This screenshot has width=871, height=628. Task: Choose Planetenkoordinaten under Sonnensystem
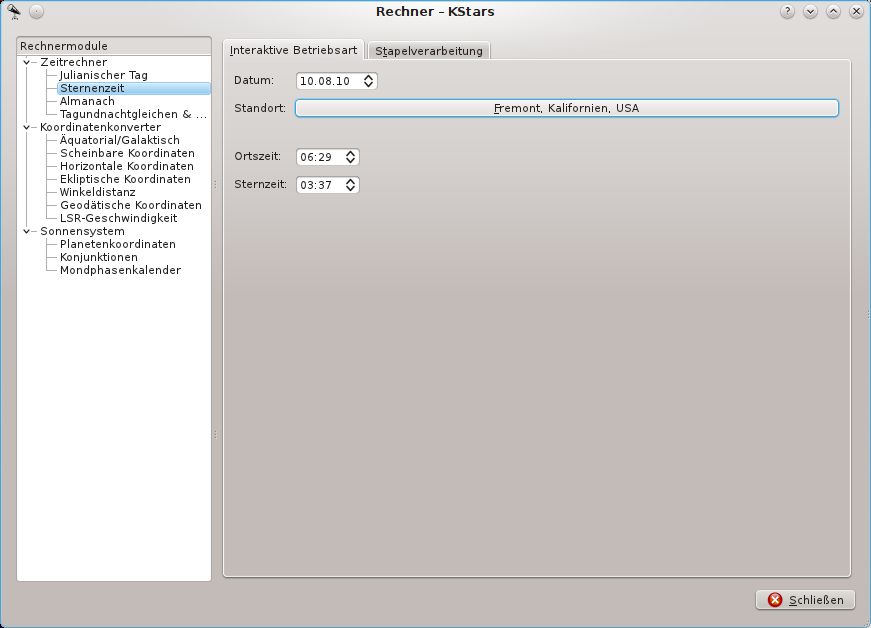pos(117,244)
